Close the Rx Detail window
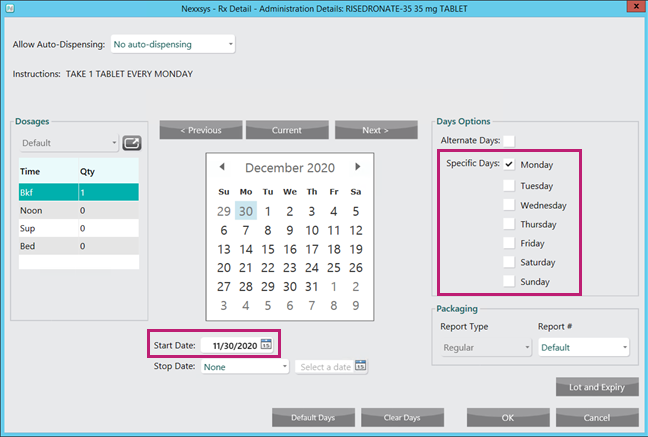The image size is (648, 437). pos(632,8)
